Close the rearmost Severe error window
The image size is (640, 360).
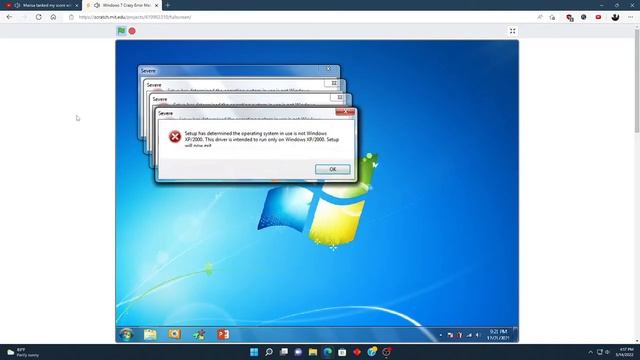click(x=329, y=69)
